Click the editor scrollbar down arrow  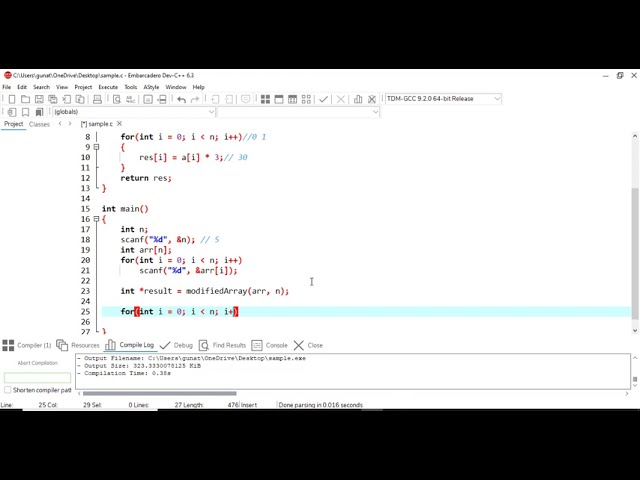[635, 330]
